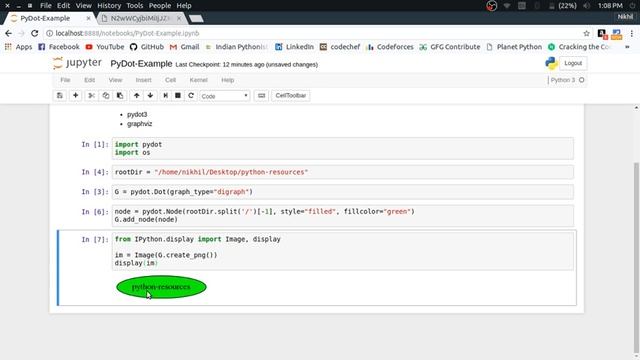The height and width of the screenshot is (360, 640).
Task: Open the Planet Python bookmark
Action: (514, 47)
